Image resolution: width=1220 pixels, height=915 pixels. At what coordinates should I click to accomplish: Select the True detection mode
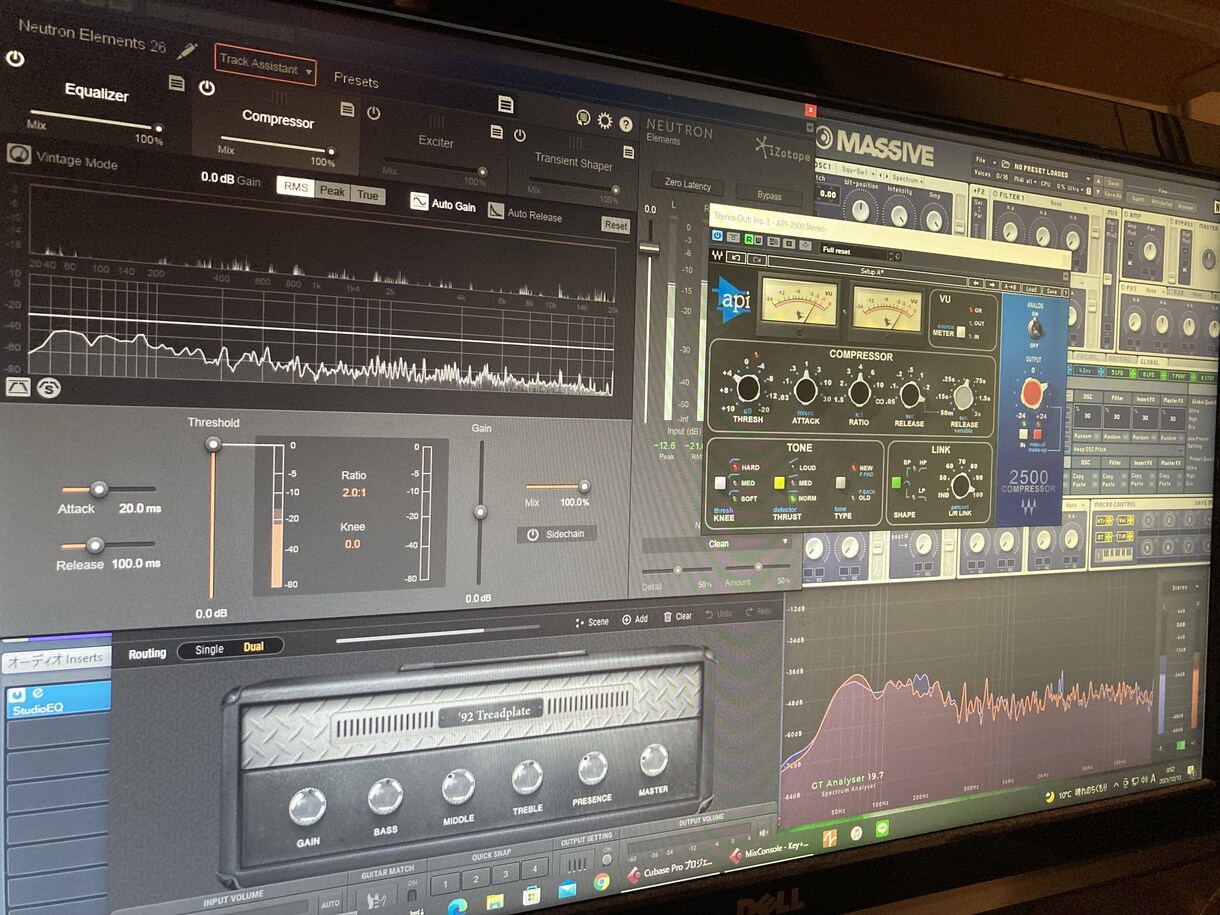368,195
